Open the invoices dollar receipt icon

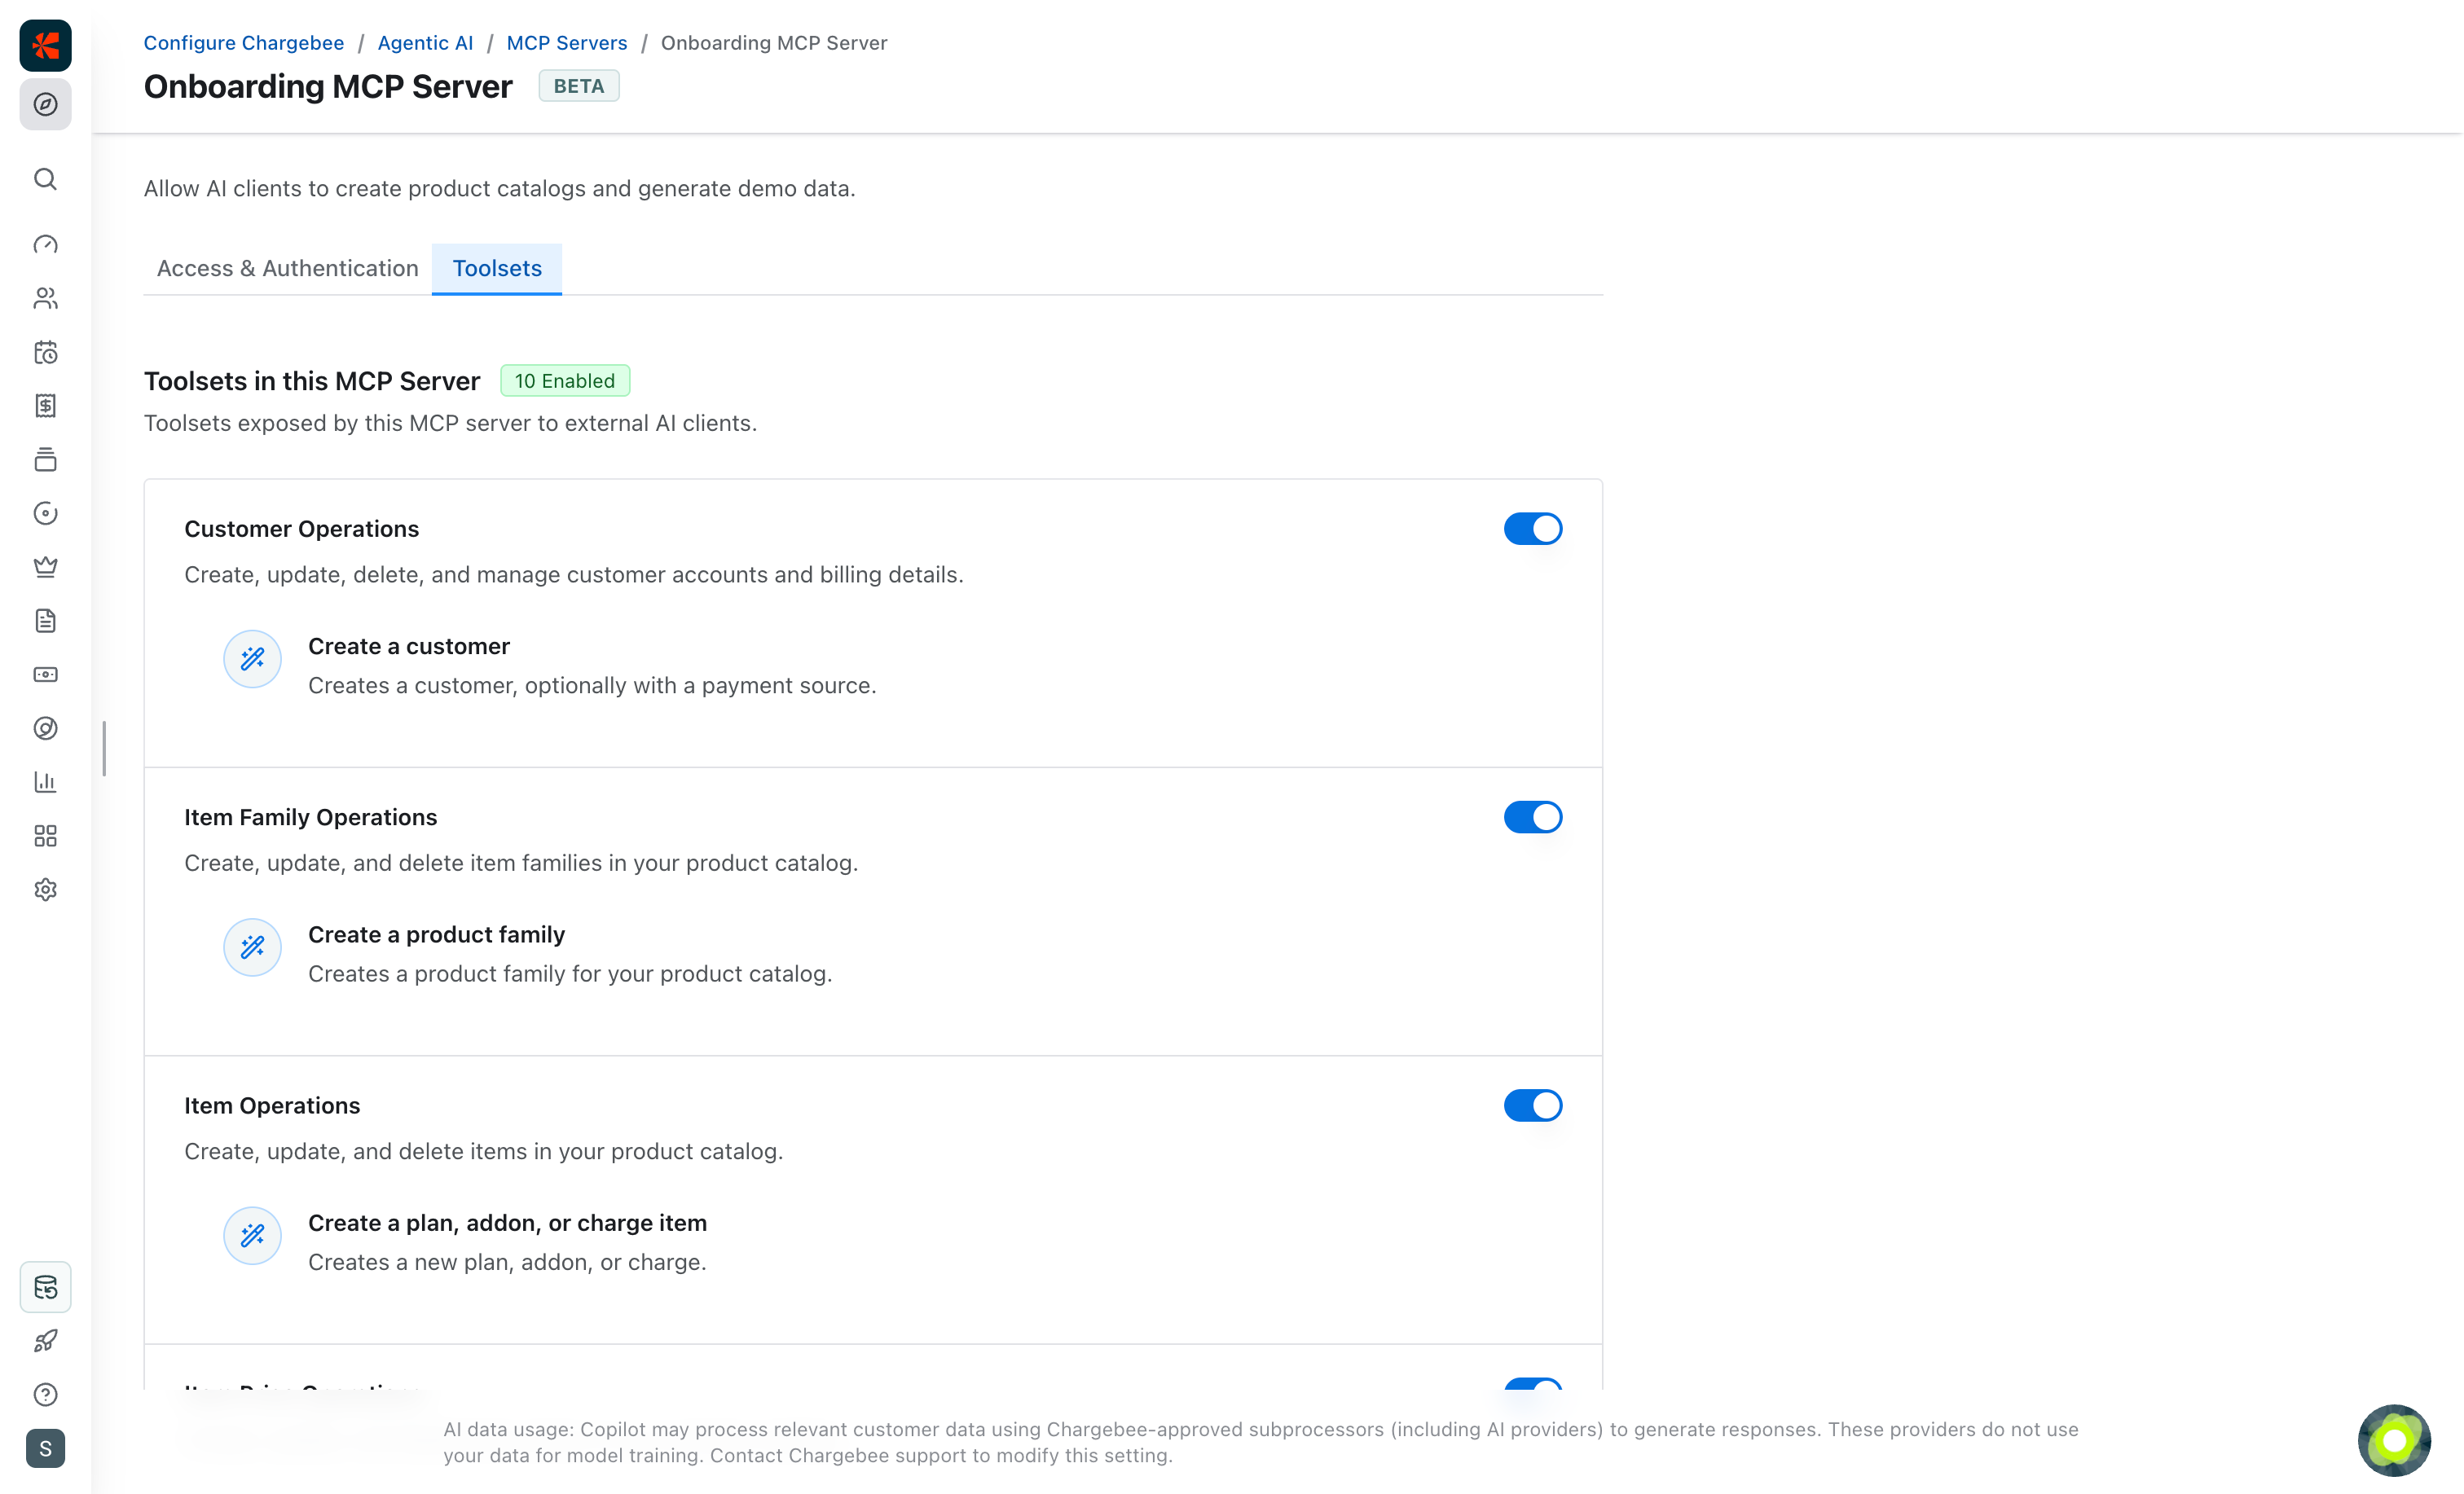[45, 405]
